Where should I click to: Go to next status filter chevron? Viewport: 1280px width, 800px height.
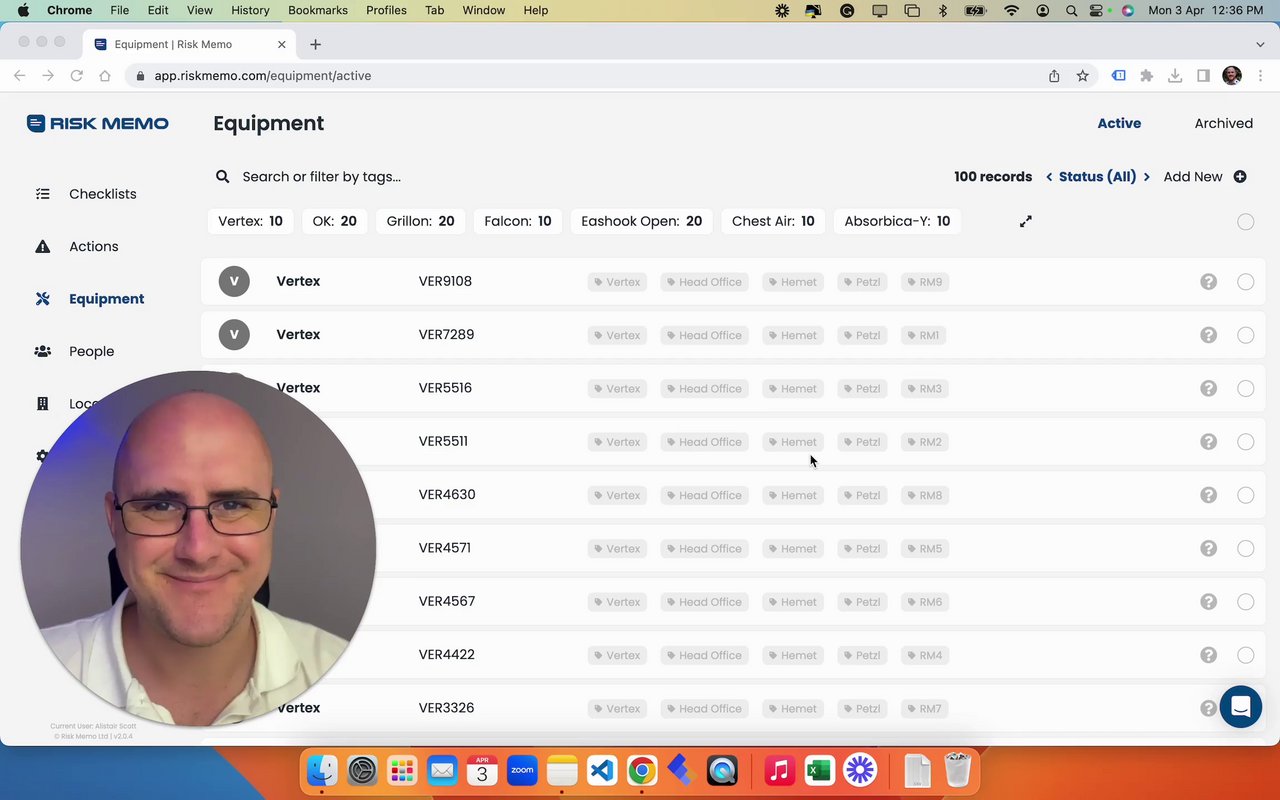(x=1146, y=177)
